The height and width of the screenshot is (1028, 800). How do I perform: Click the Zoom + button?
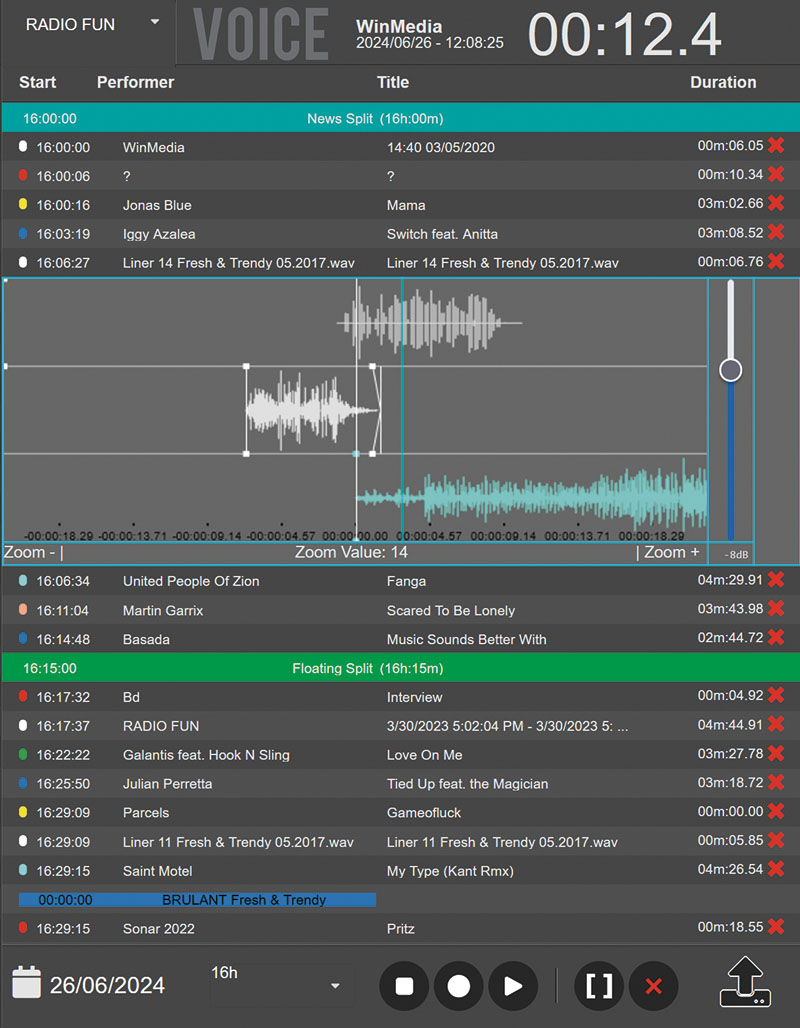coord(671,552)
